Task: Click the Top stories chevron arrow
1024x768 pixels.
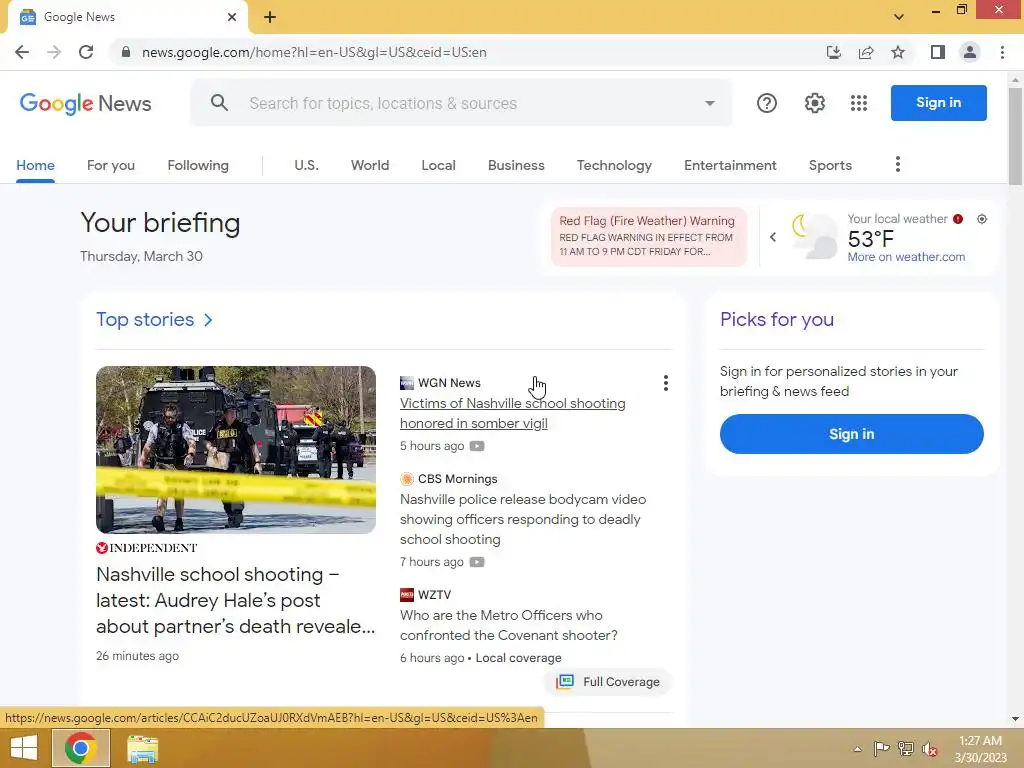Action: [x=208, y=320]
